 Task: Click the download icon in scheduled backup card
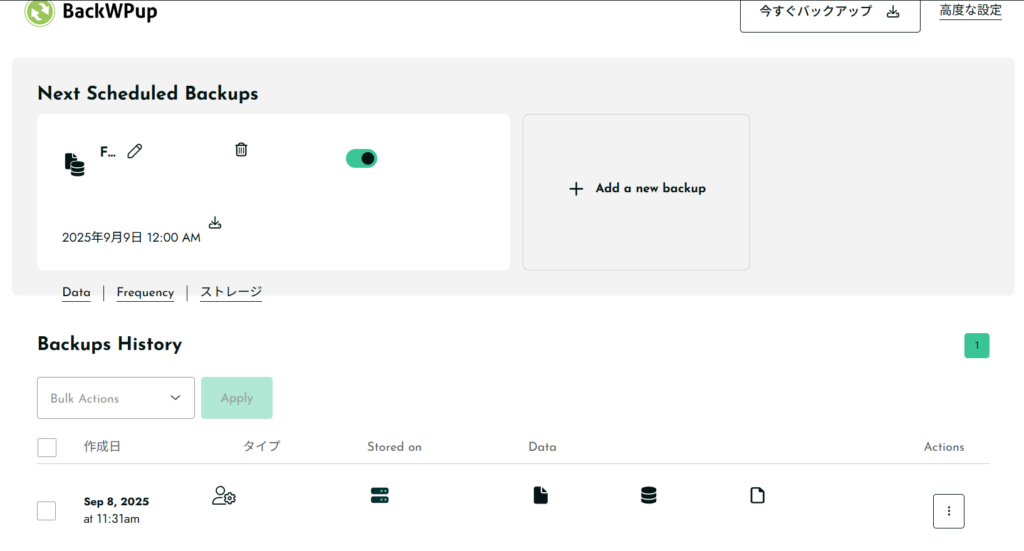(215, 222)
